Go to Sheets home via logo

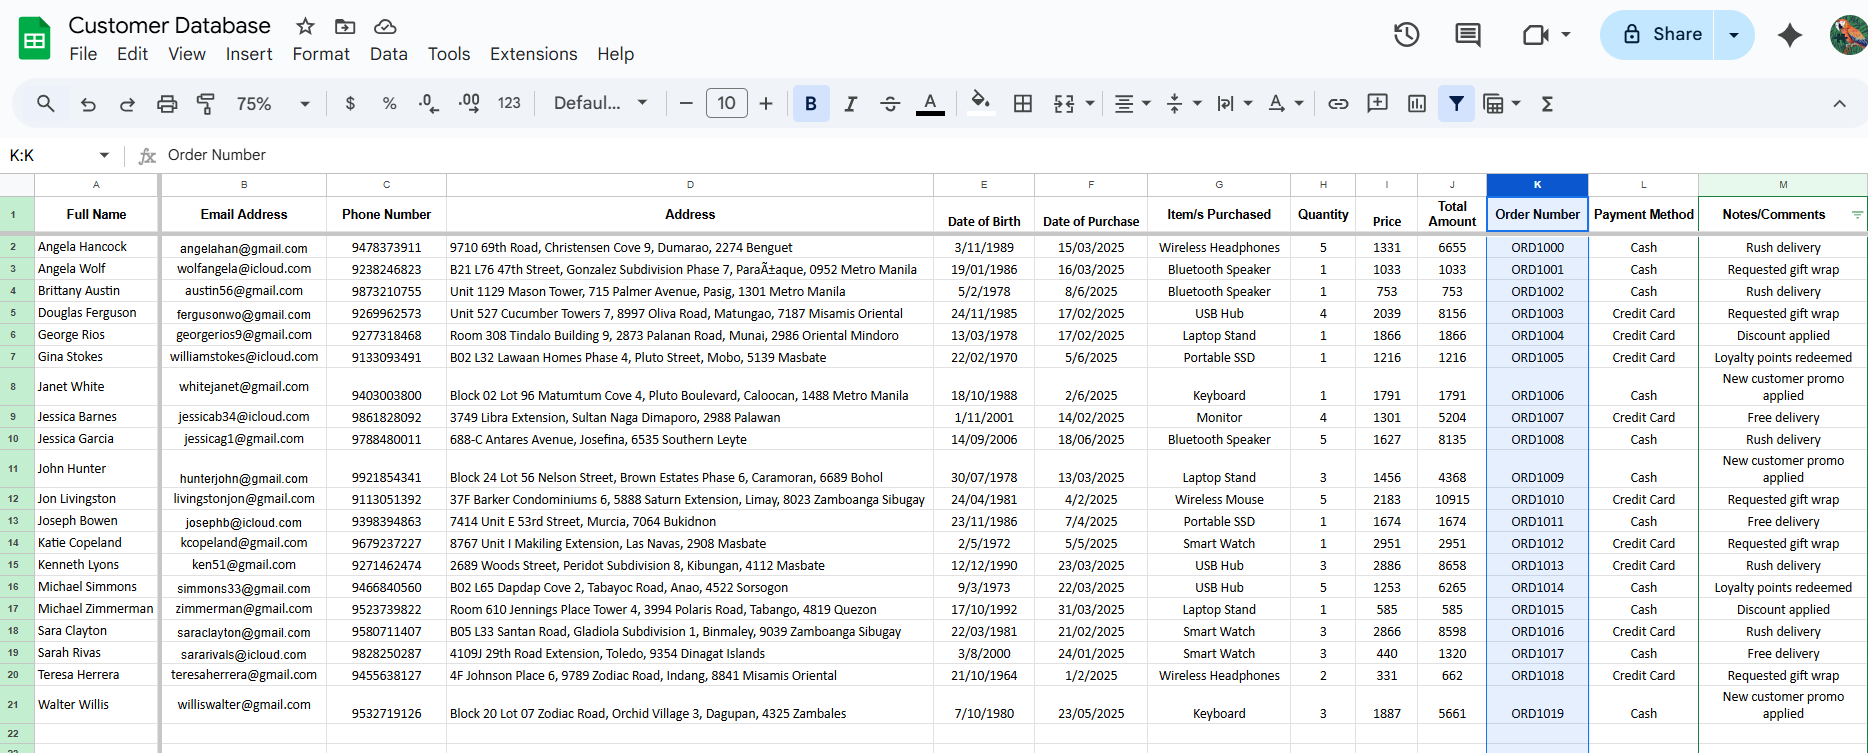pos(35,39)
